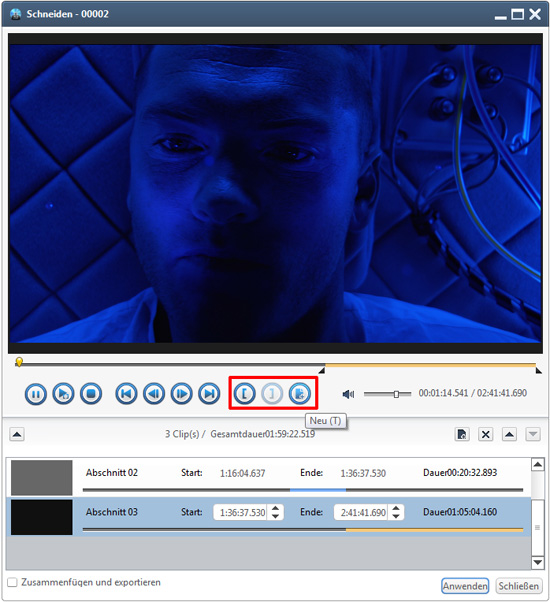550x602 pixels.
Task: Click the Abschnitt 02 label
Action: click(x=112, y=473)
